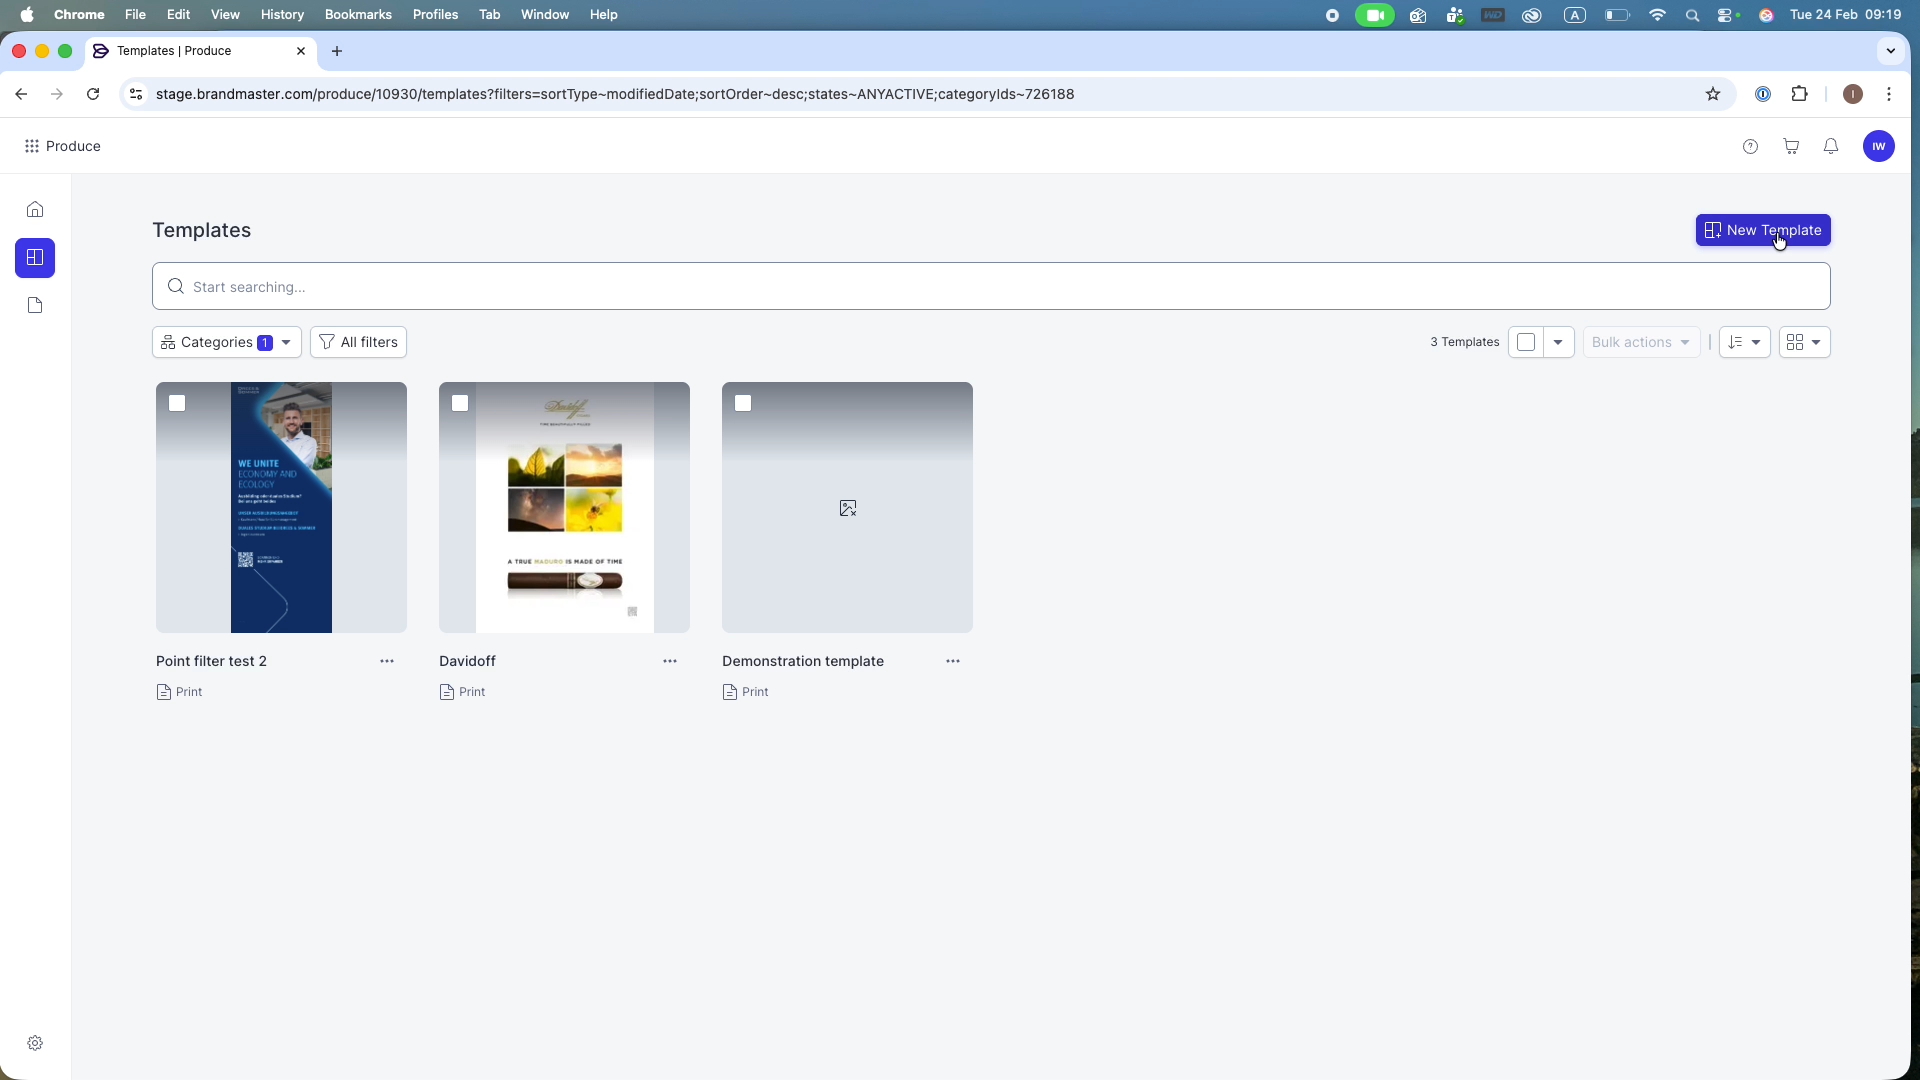
Task: Open the IW user avatar menu
Action: (x=1879, y=146)
